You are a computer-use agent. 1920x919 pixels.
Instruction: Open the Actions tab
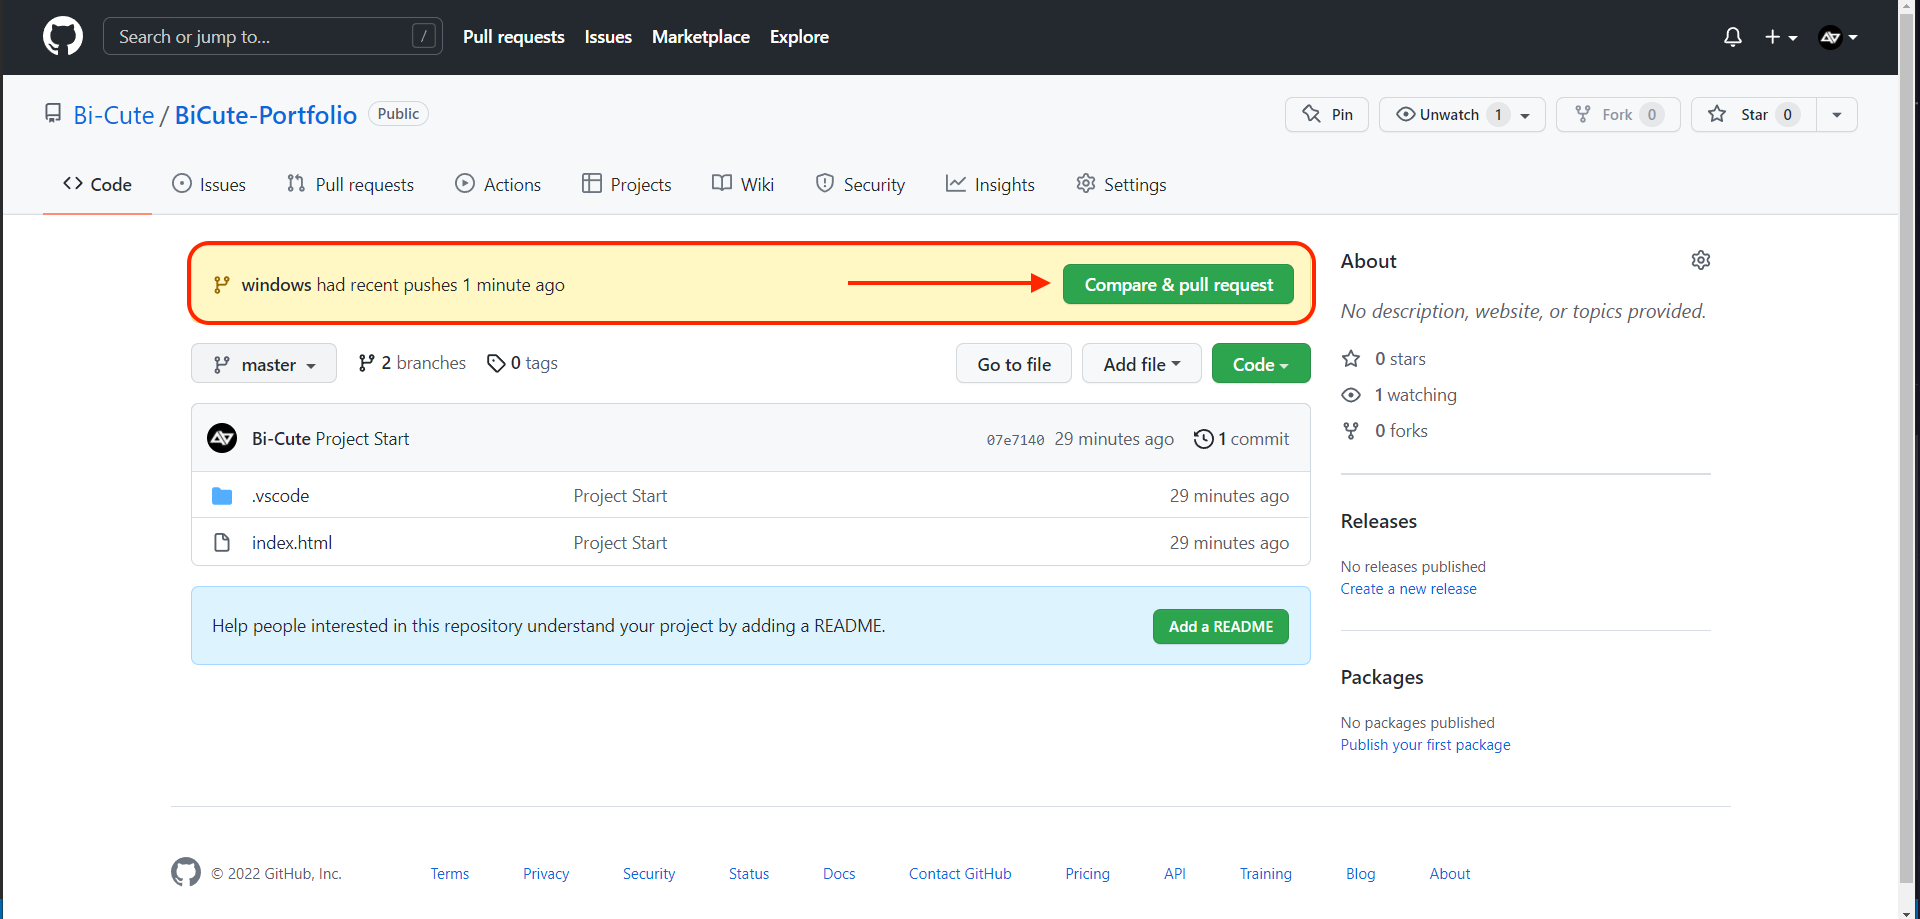498,184
